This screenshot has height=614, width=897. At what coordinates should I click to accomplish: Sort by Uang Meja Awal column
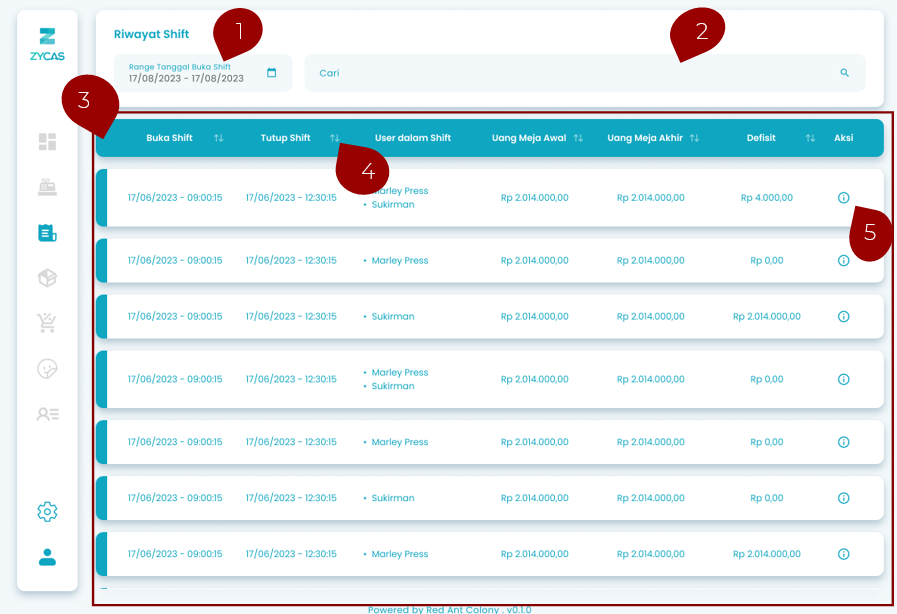click(578, 138)
